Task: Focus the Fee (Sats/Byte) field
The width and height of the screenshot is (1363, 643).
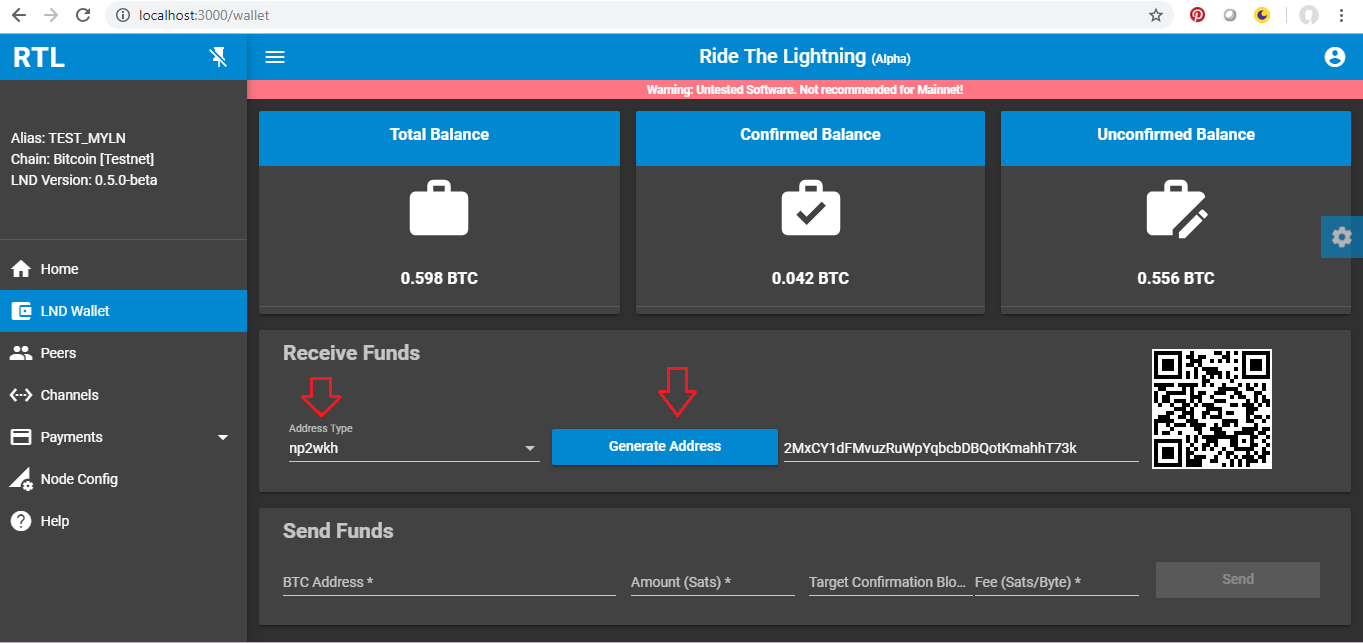Action: pyautogui.click(x=1057, y=581)
